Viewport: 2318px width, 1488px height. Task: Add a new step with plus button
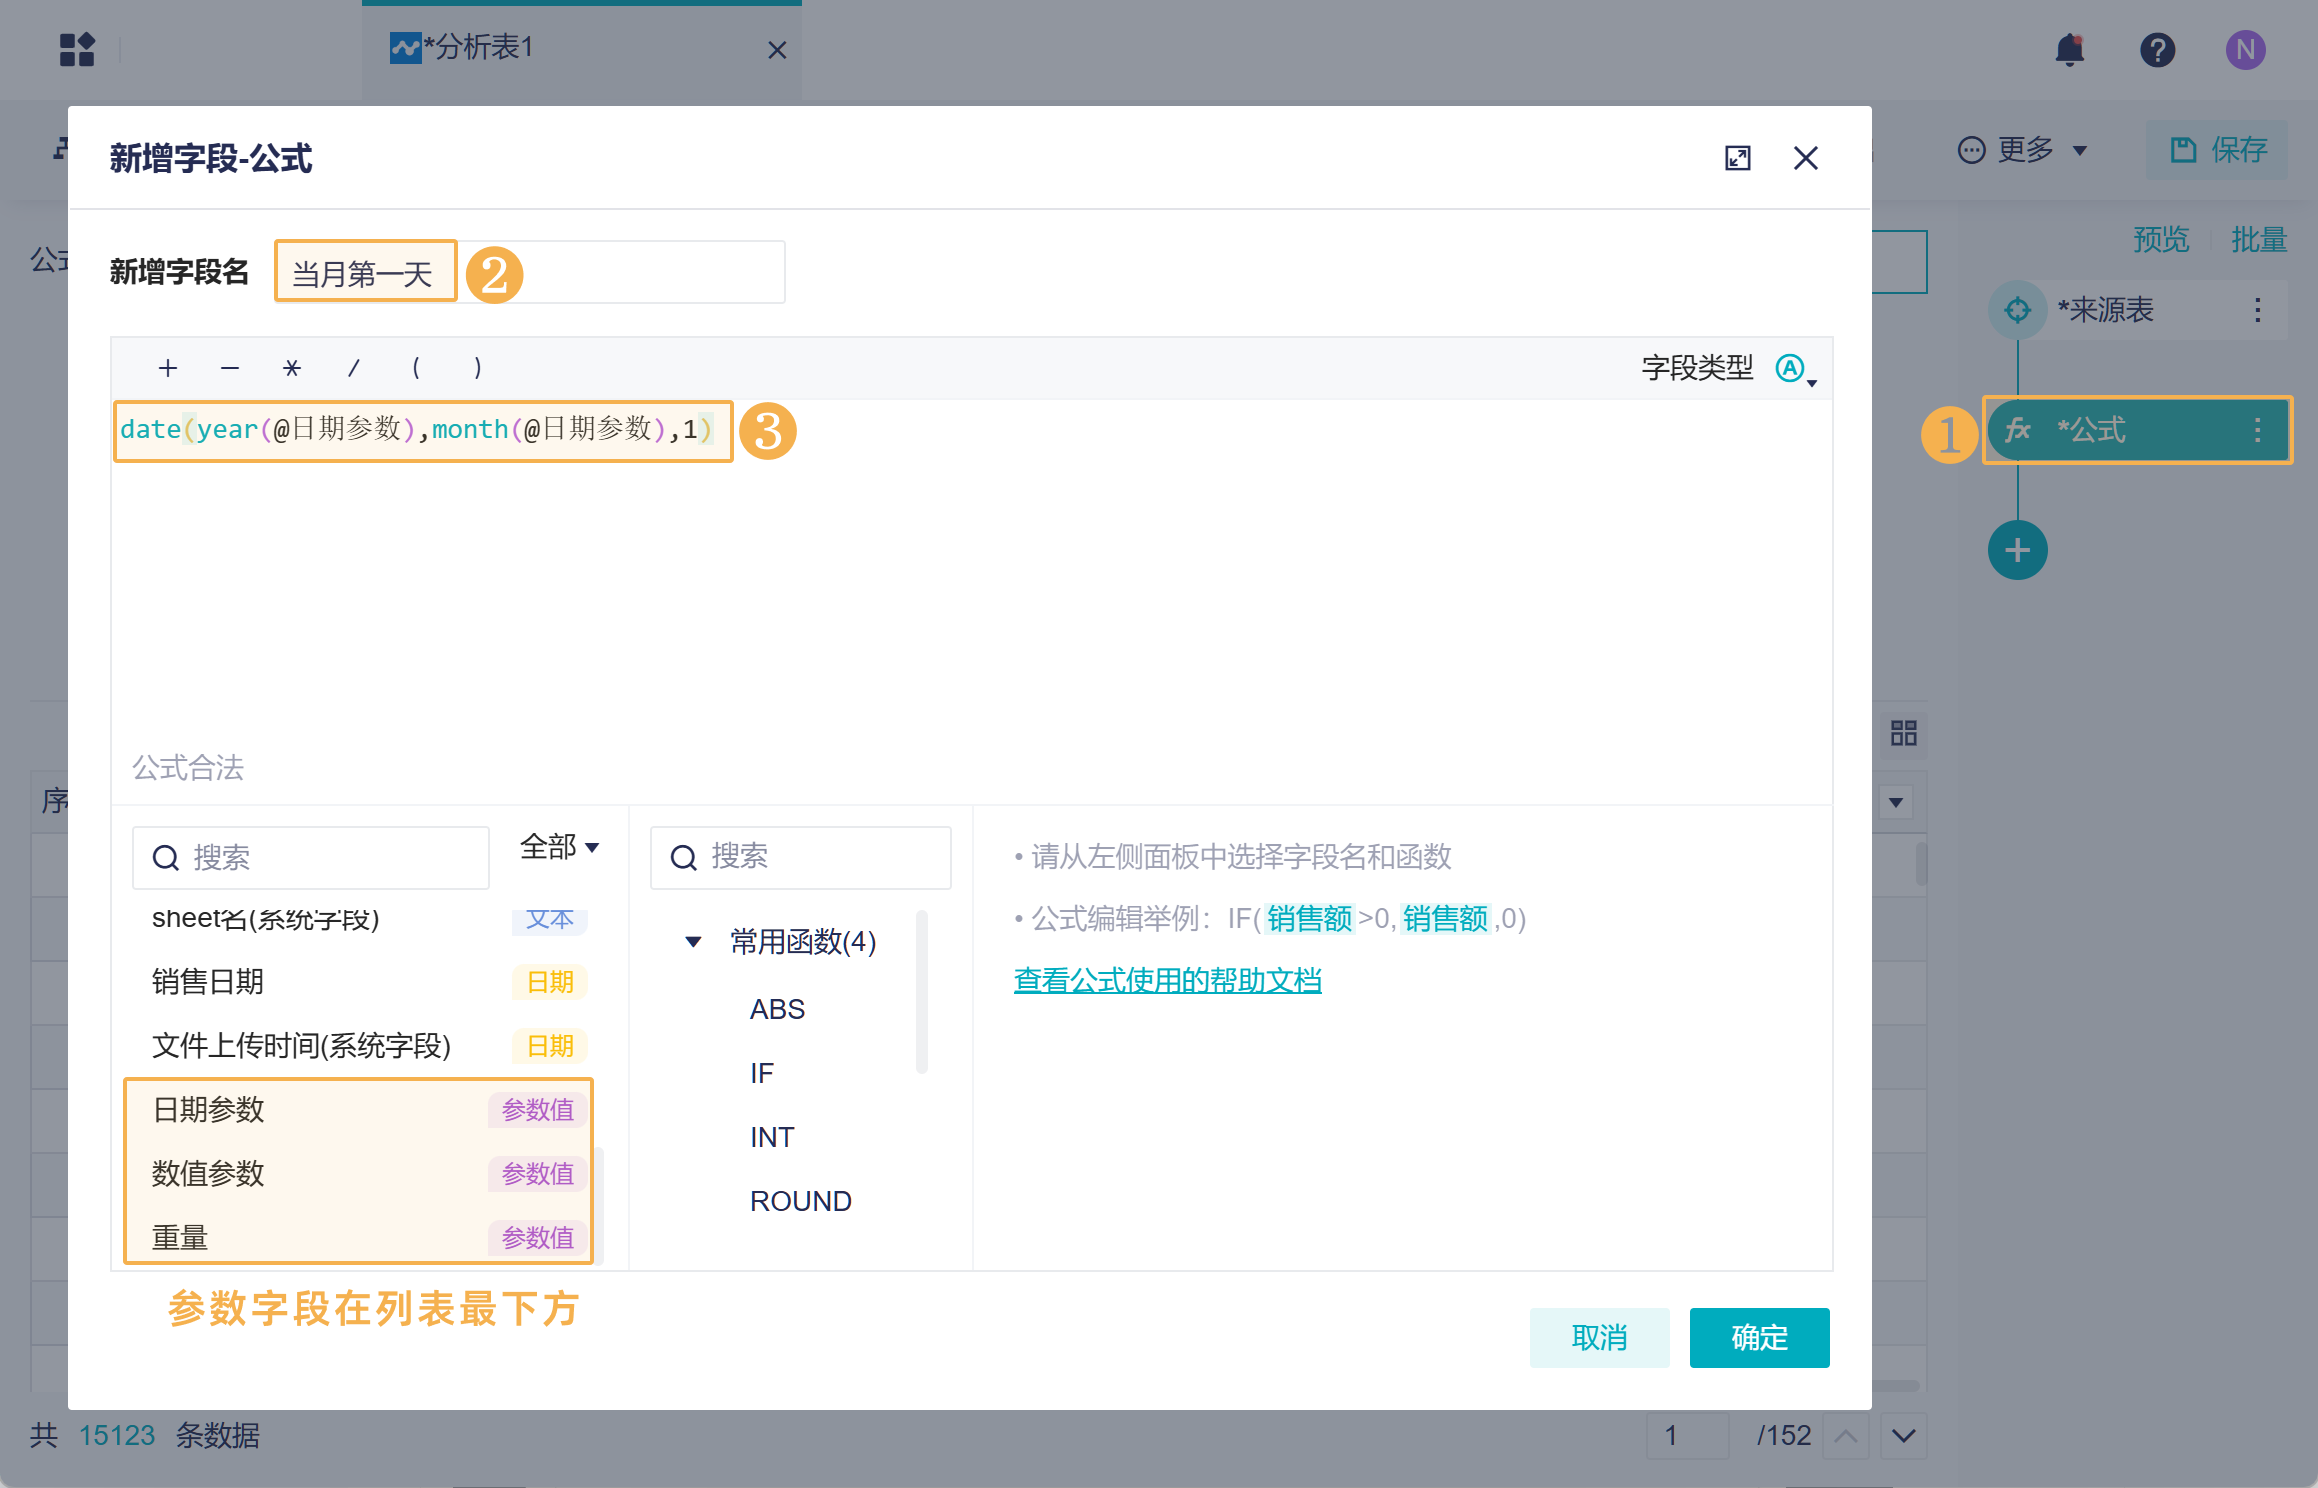pyautogui.click(x=2017, y=550)
